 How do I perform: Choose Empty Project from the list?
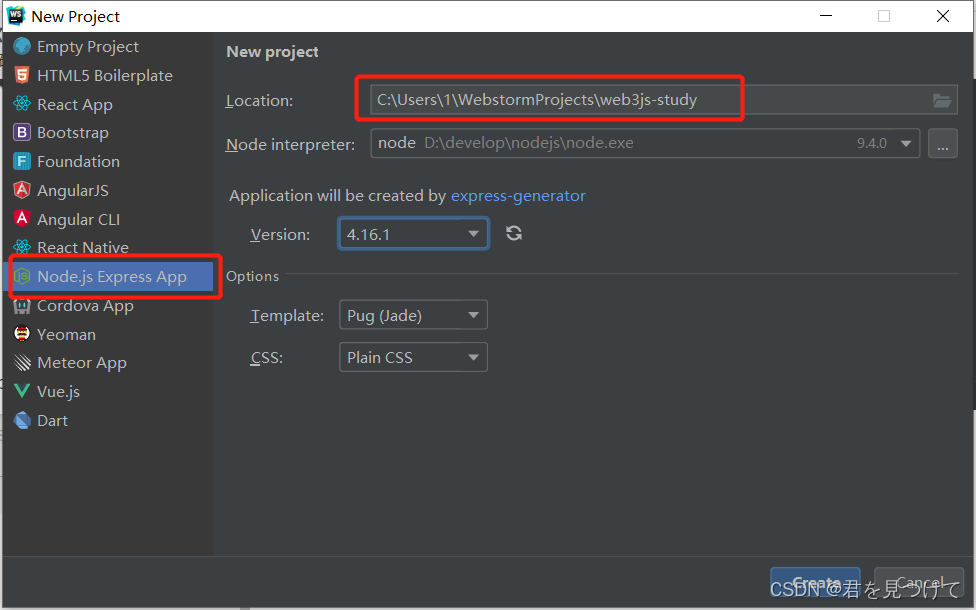[x=88, y=47]
